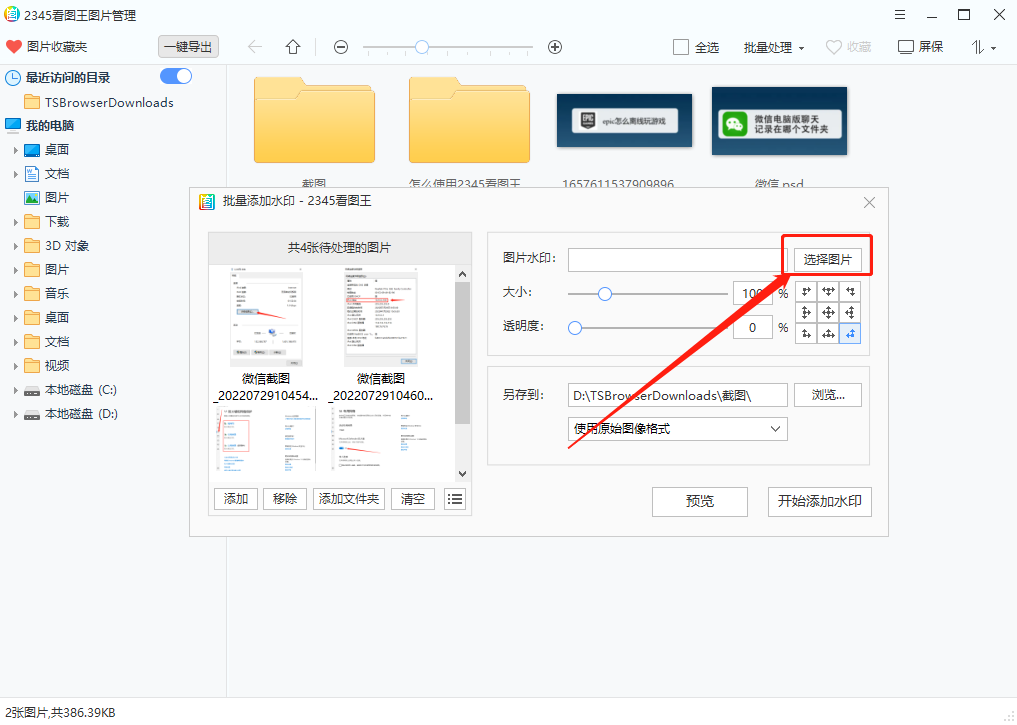Viewport: 1017px width, 725px height.
Task: Select the 微信截图_2022072910454 thumbnail
Action: [264, 318]
